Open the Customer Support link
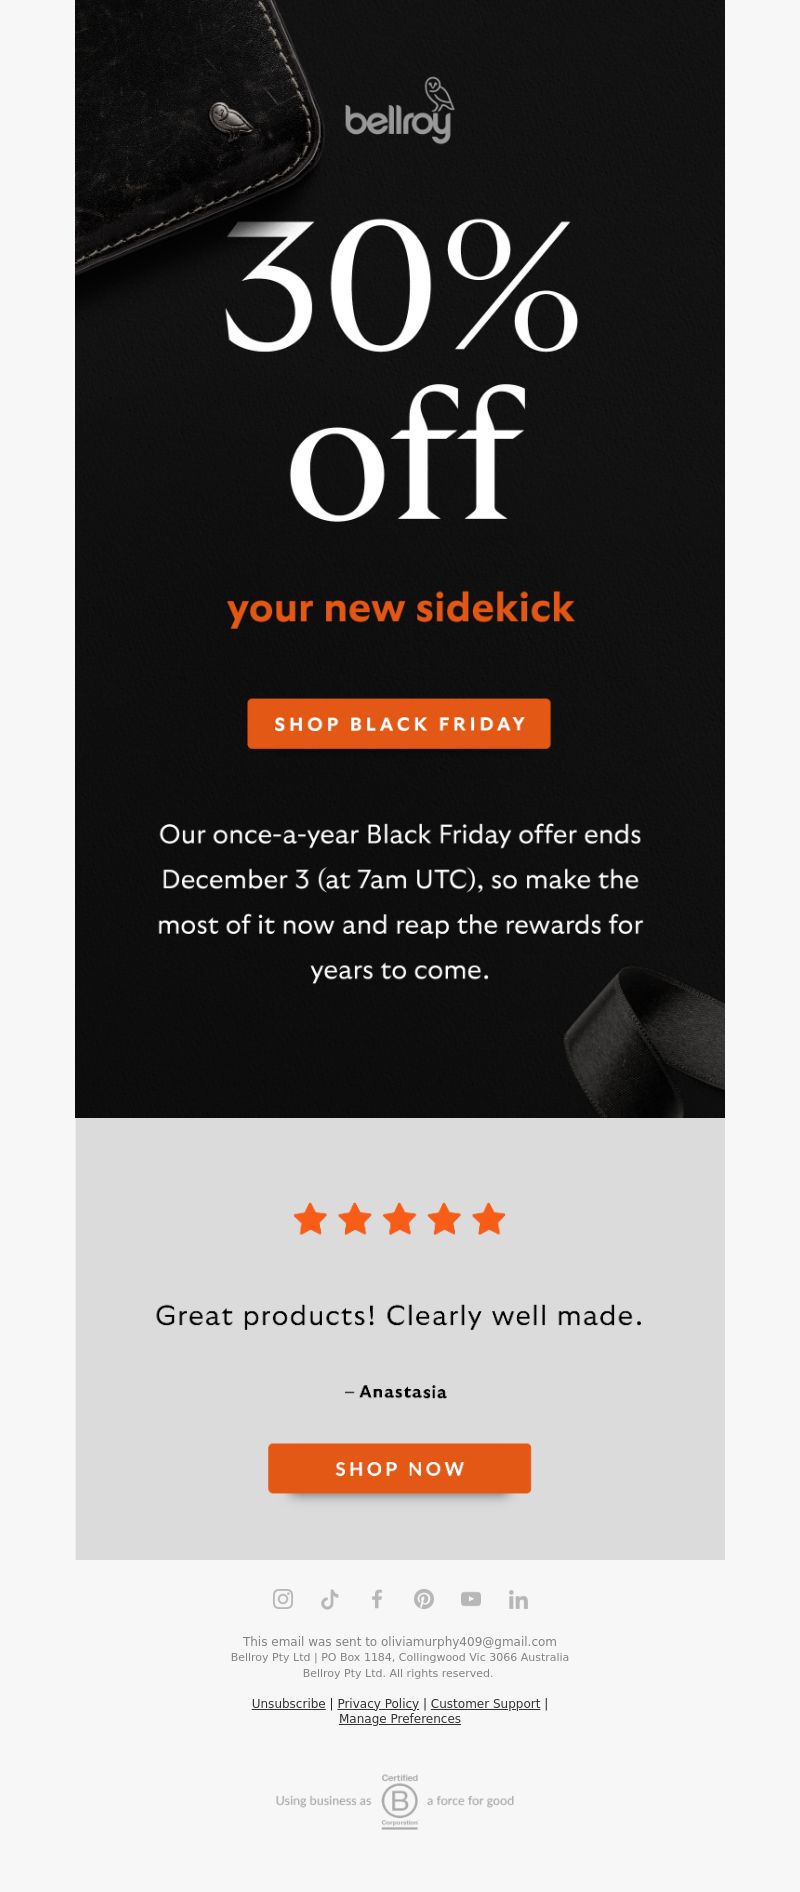 [485, 1704]
